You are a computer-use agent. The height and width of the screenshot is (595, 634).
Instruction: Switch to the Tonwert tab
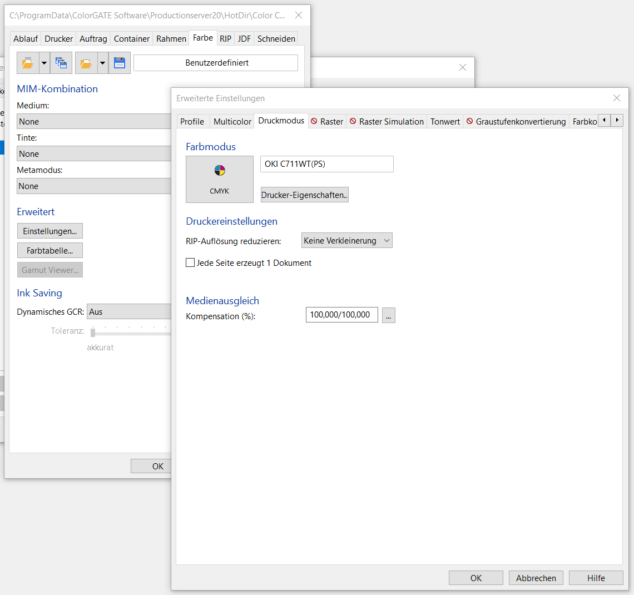(x=445, y=121)
